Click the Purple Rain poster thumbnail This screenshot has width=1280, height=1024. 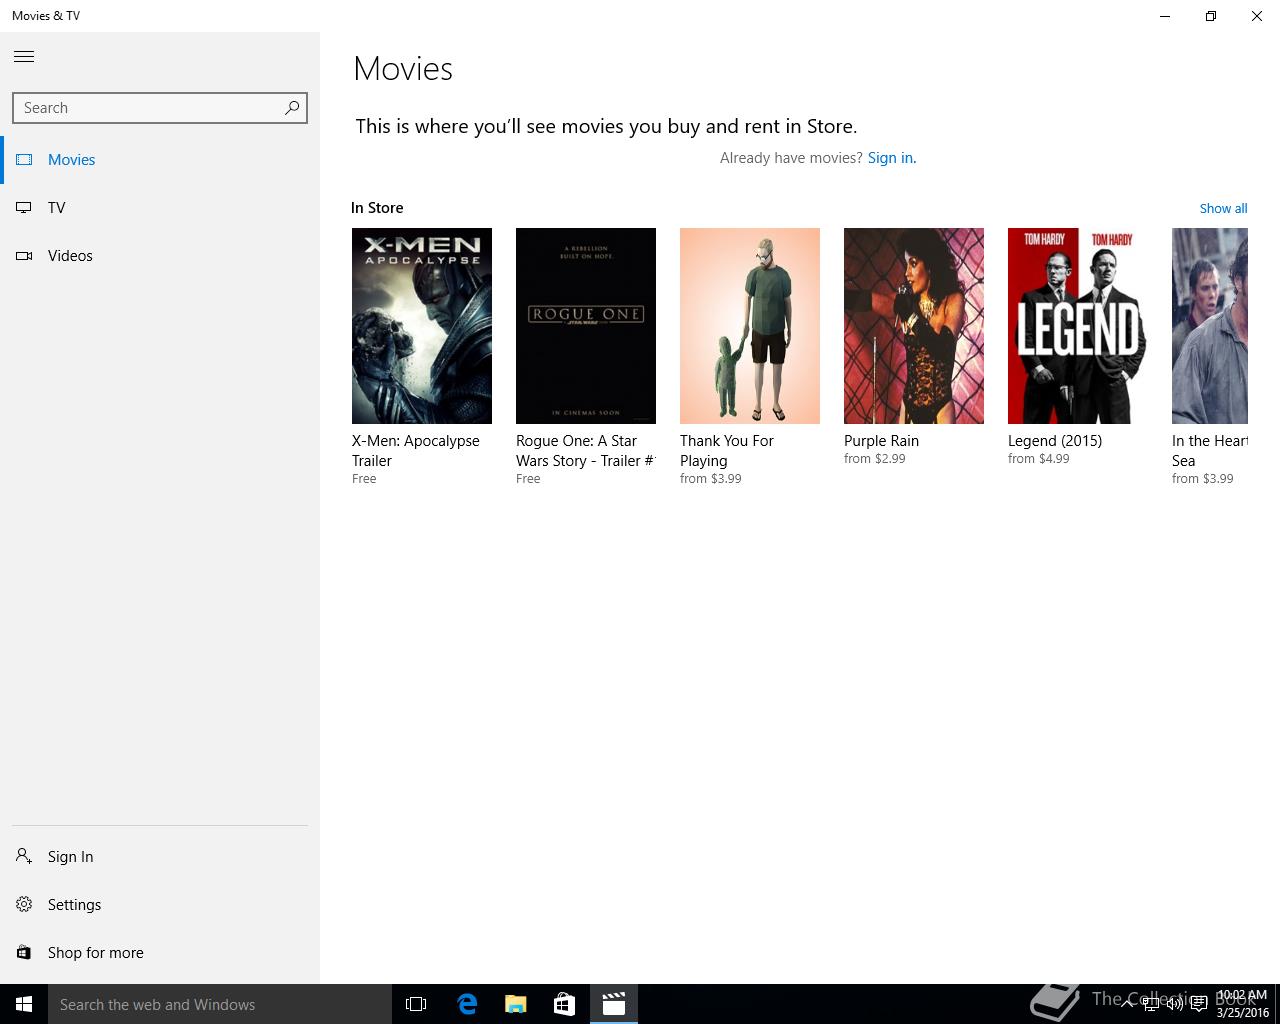click(x=914, y=326)
